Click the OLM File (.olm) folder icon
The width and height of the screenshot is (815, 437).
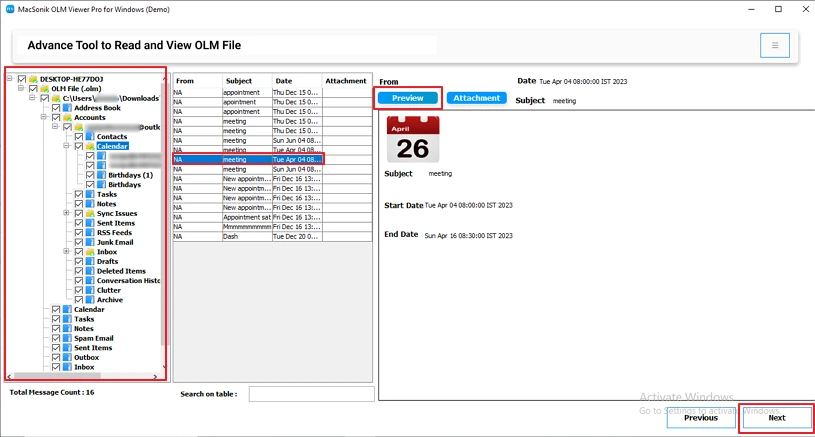click(45, 89)
